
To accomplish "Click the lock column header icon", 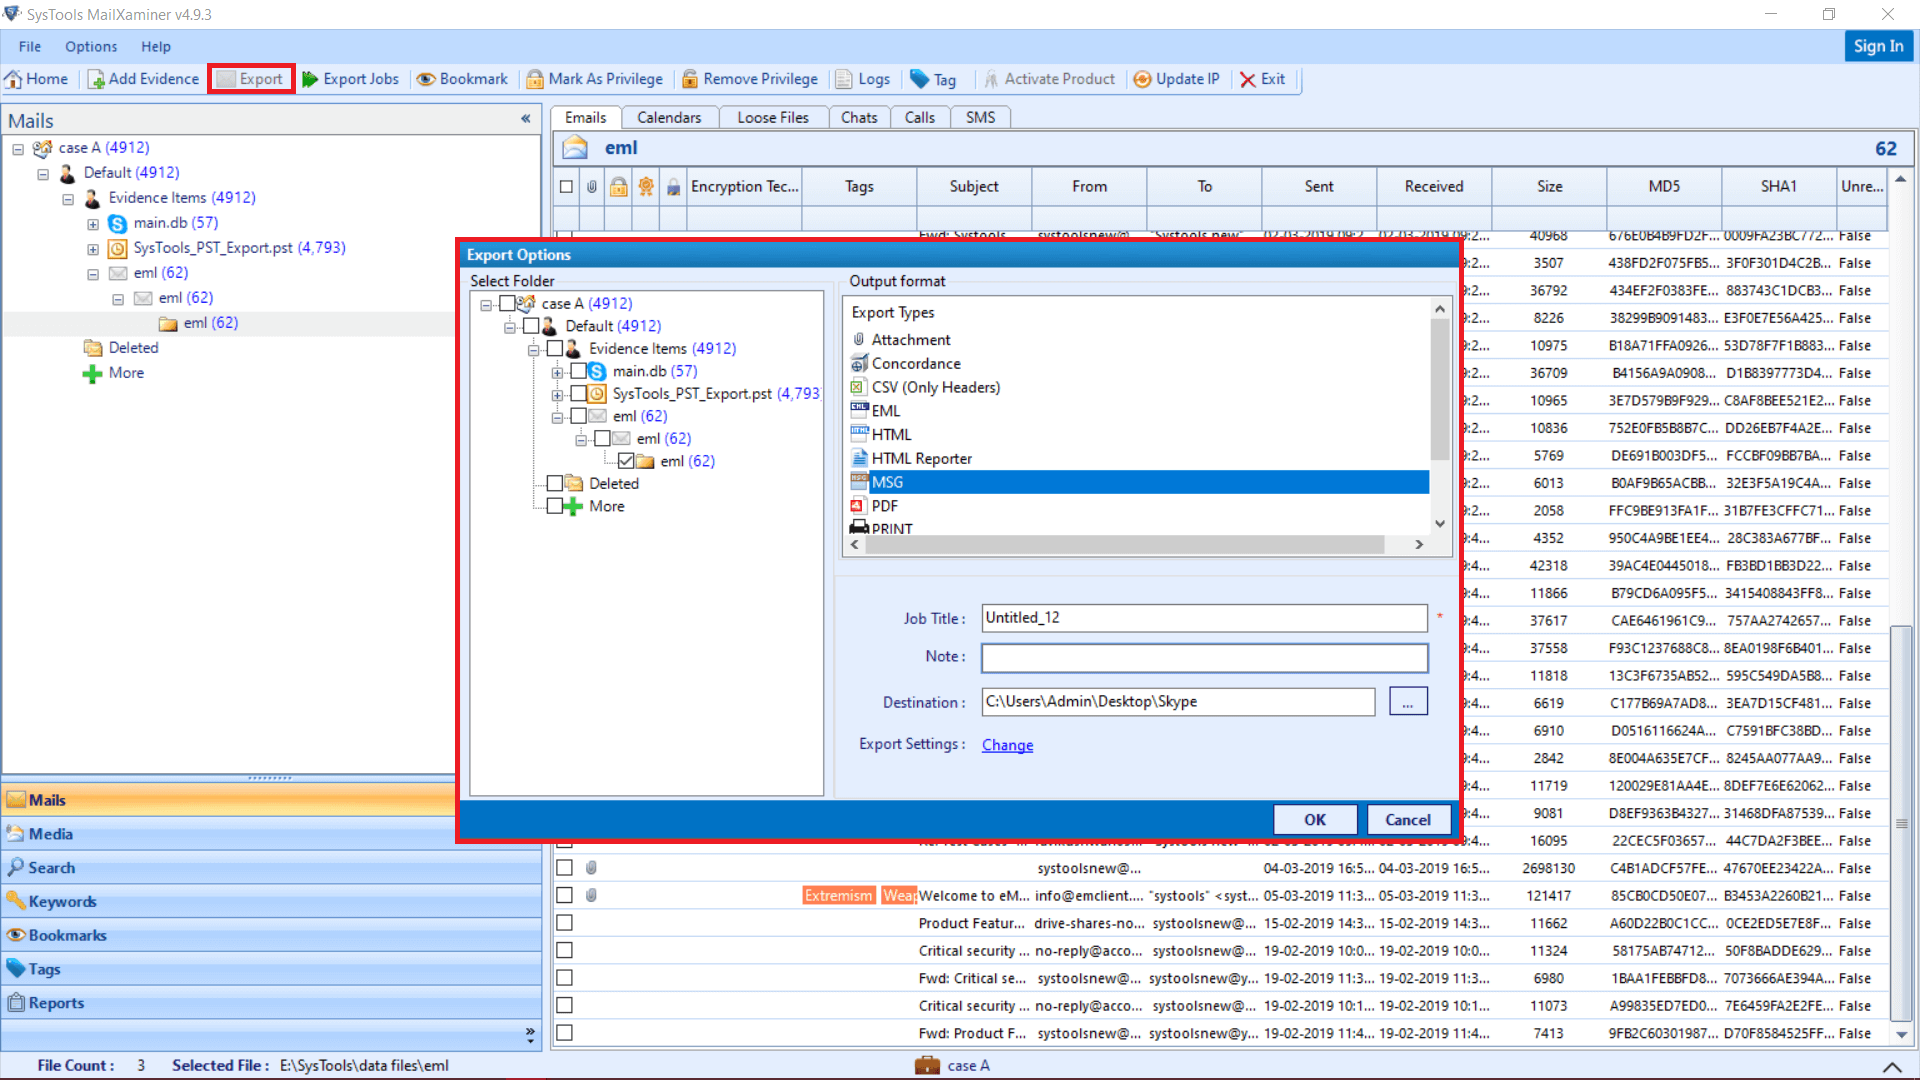I will [619, 186].
